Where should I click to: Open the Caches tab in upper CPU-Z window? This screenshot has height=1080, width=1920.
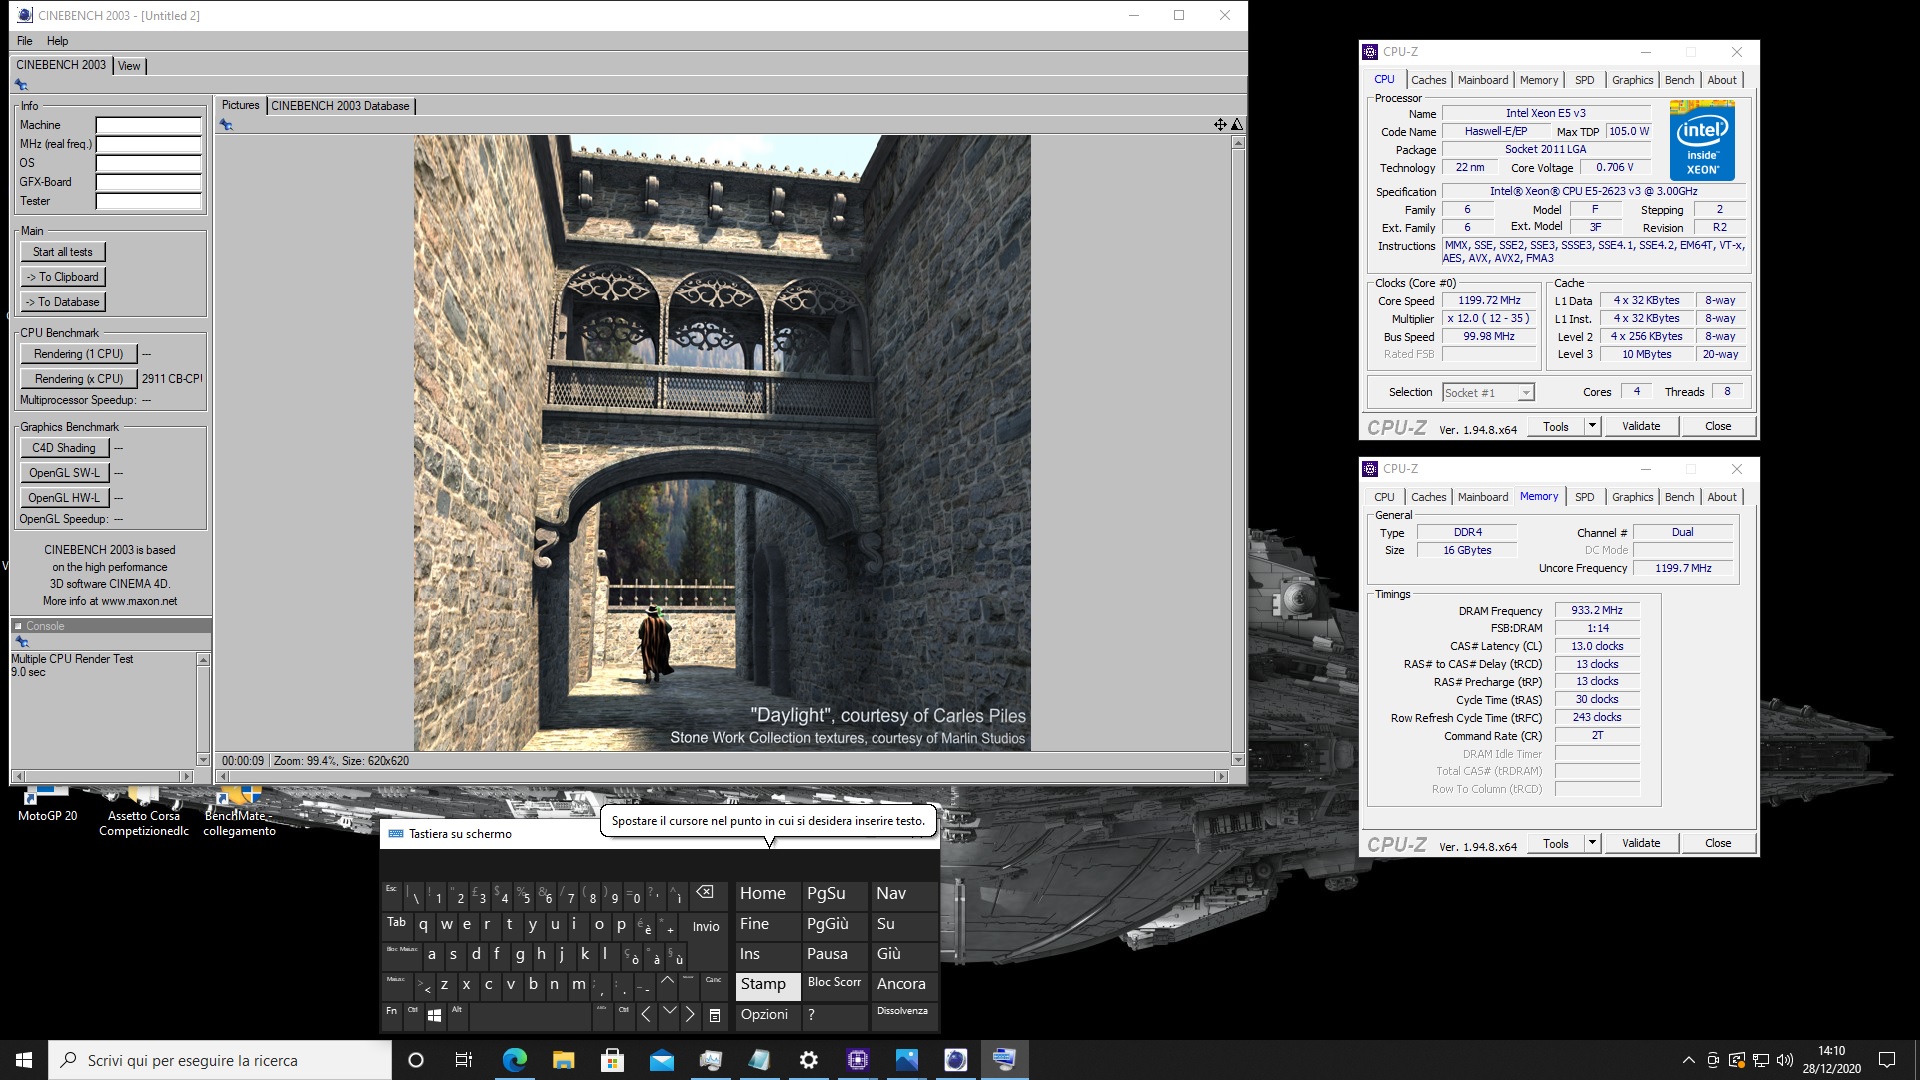click(x=1428, y=80)
